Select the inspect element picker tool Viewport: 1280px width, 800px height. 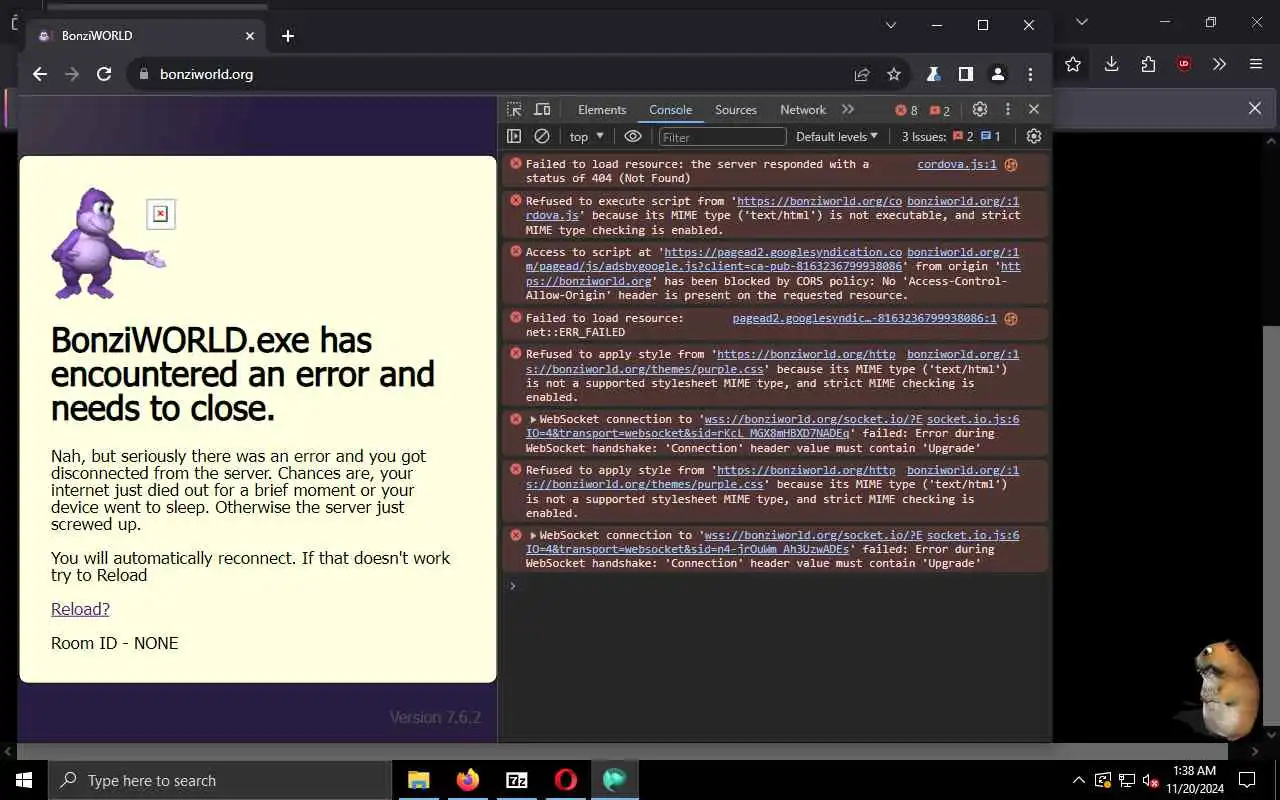point(514,110)
